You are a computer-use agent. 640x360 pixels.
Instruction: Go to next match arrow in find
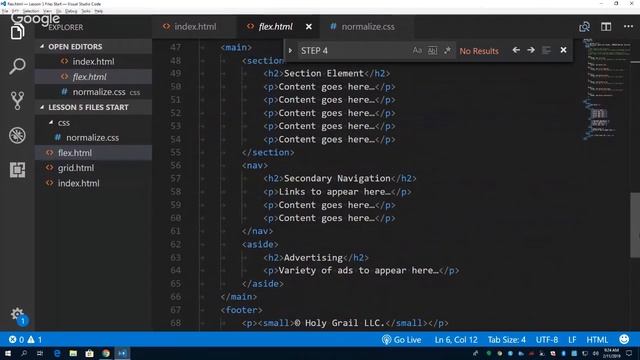click(531, 50)
